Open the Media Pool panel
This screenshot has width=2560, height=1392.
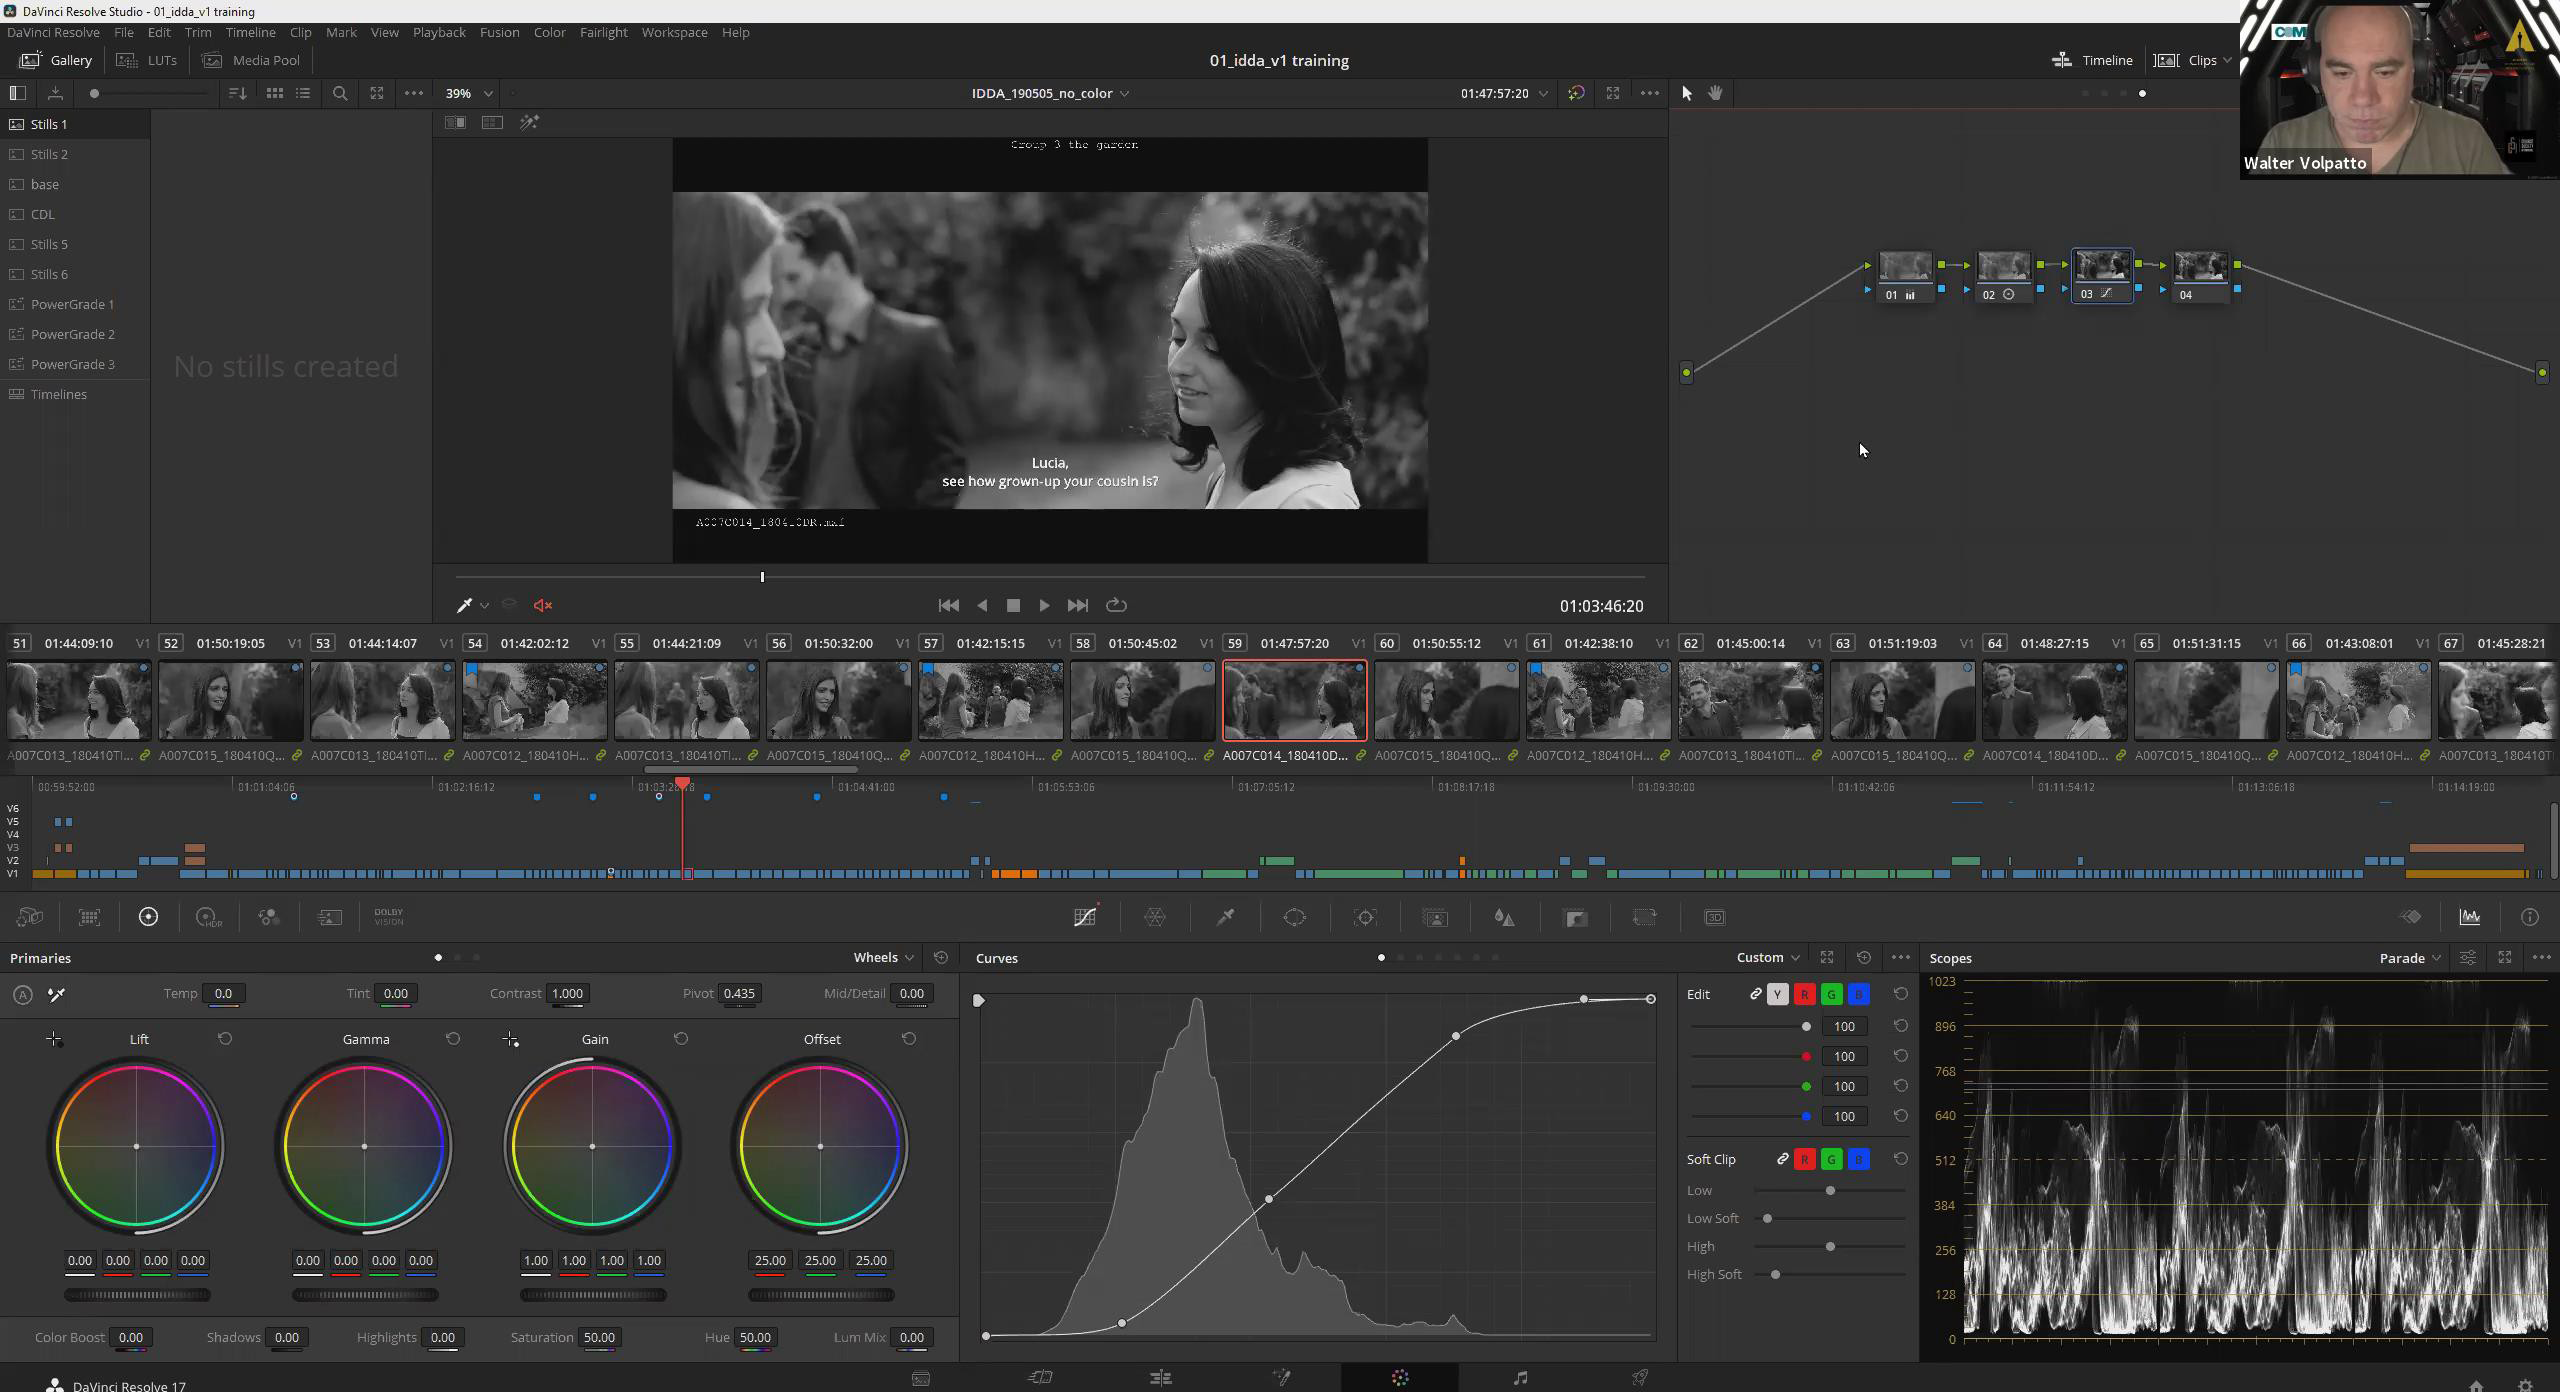[x=251, y=60]
